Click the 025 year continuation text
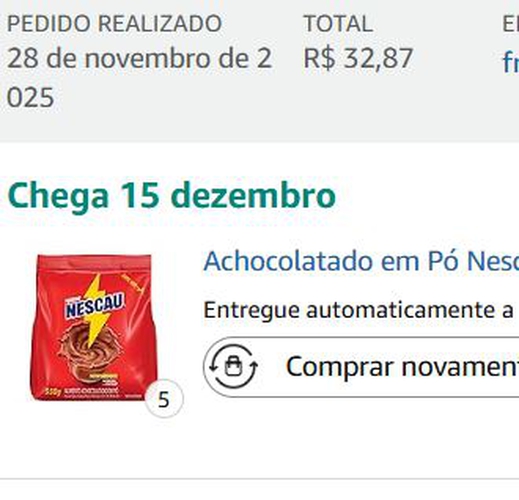519x500 pixels. pos(30,97)
